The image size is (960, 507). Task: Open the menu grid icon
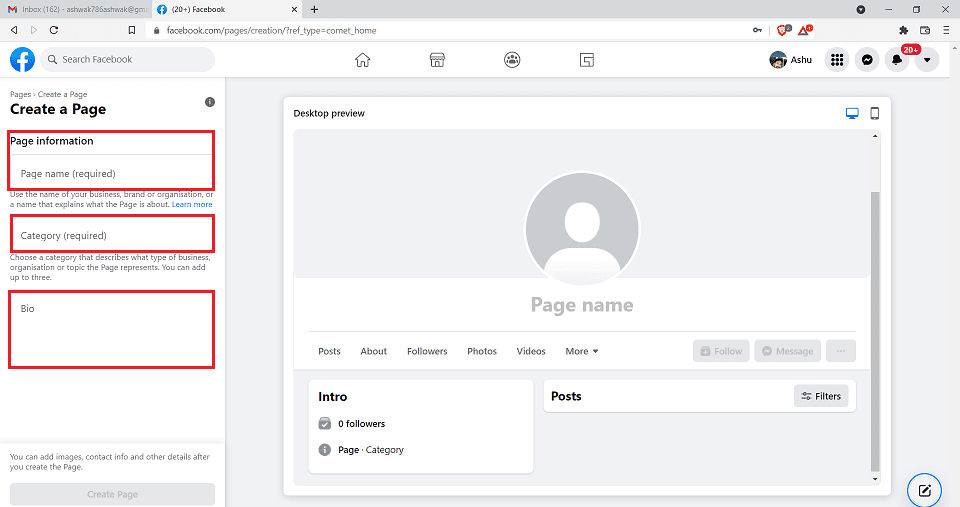pos(837,59)
